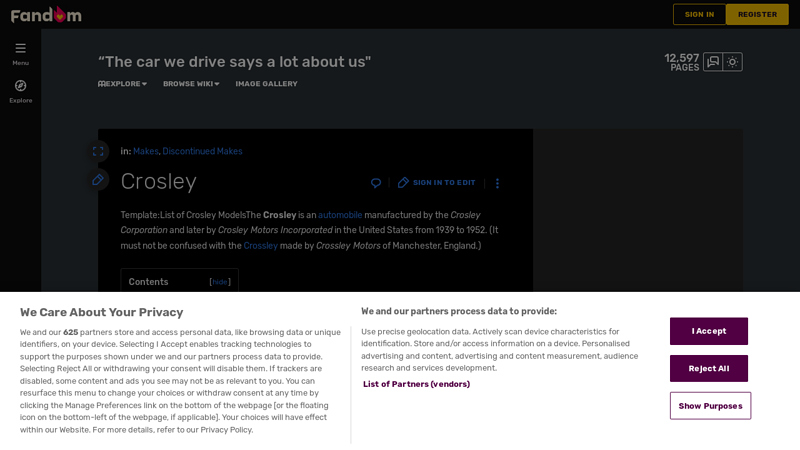Click the Sign In button
The image size is (800, 450).
click(x=699, y=14)
